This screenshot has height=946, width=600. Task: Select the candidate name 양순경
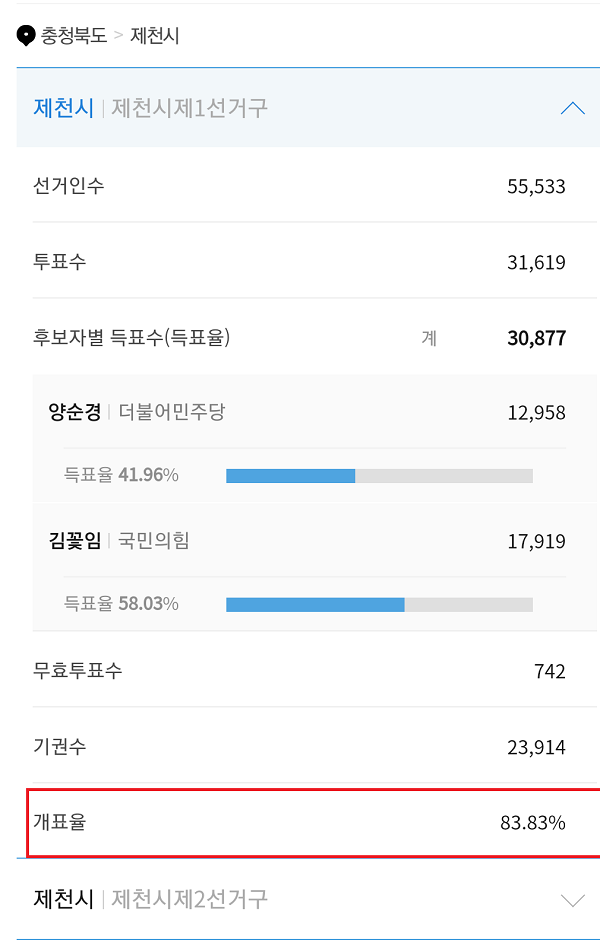pyautogui.click(x=75, y=412)
